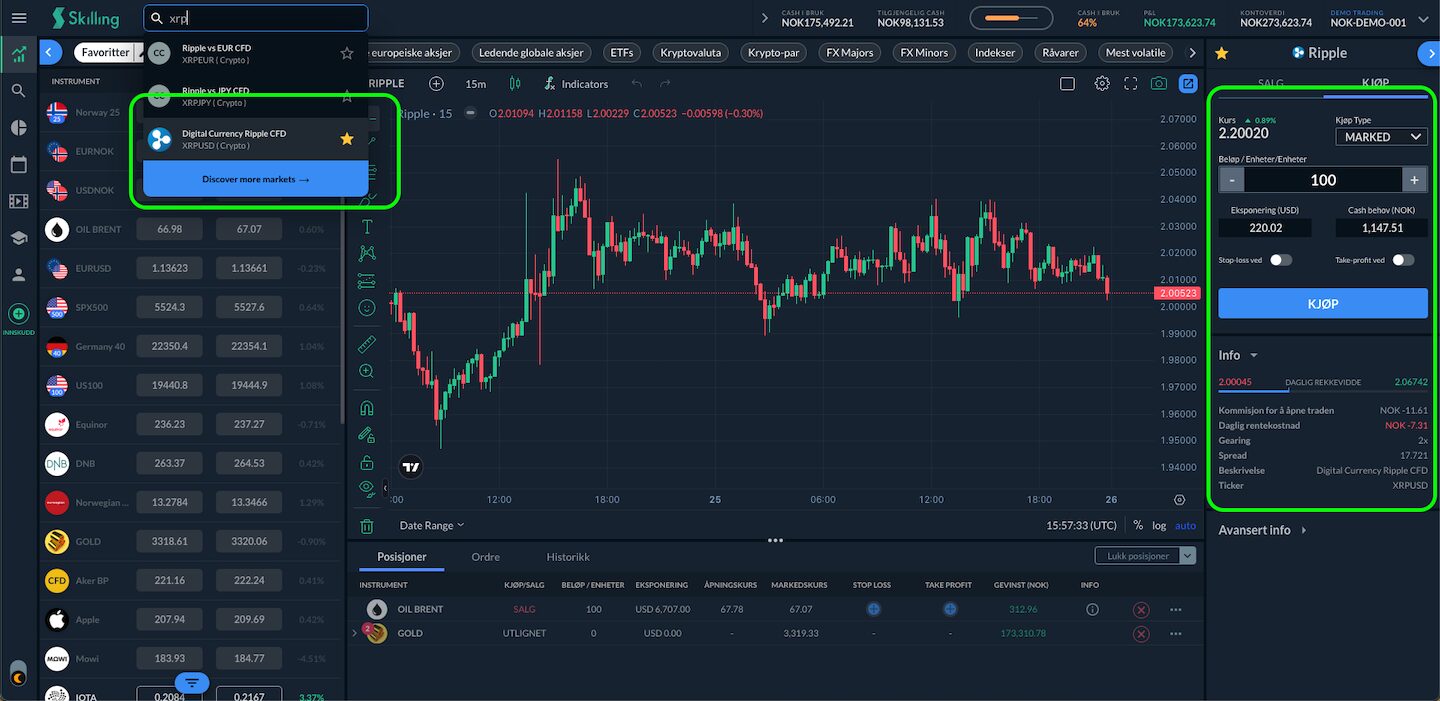Select the Kryptovaluta category
Image resolution: width=1440 pixels, height=701 pixels.
[x=693, y=53]
